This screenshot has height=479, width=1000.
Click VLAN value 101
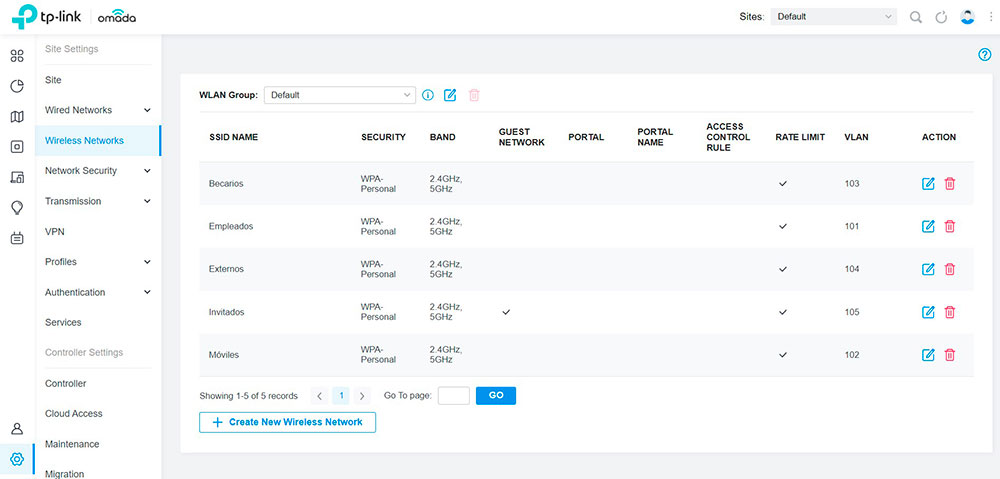pyautogui.click(x=852, y=226)
